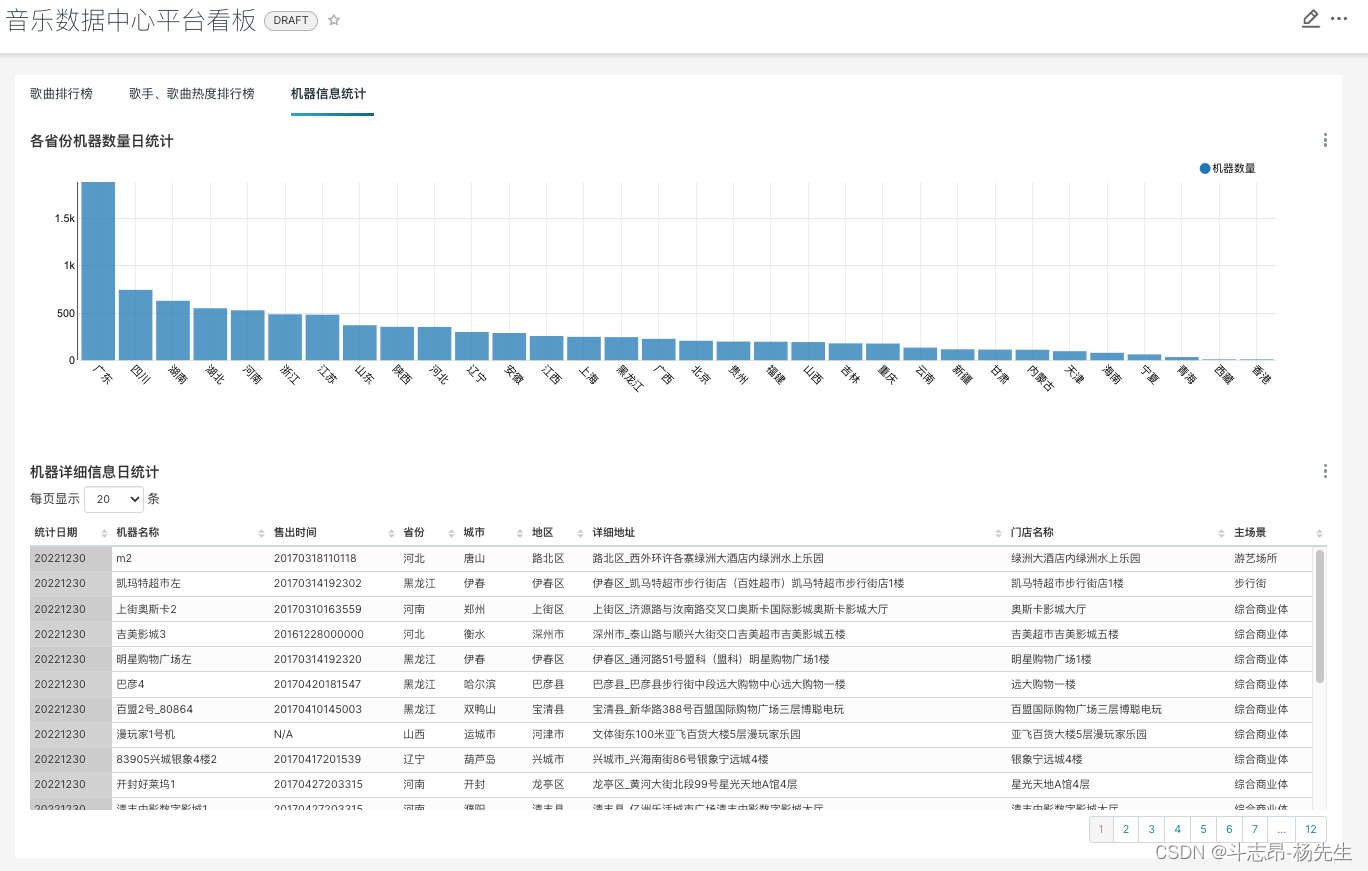Go to pagination page 1
This screenshot has width=1368, height=871.
tap(1100, 829)
